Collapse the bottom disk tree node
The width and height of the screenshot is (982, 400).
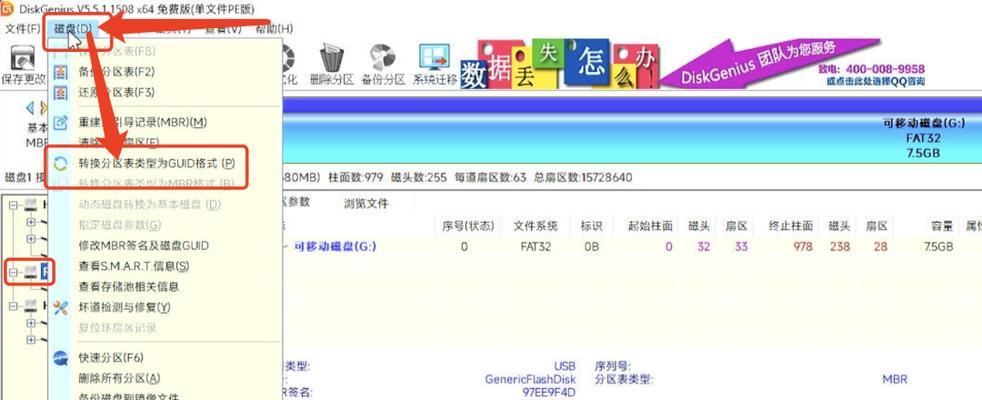(x=14, y=306)
